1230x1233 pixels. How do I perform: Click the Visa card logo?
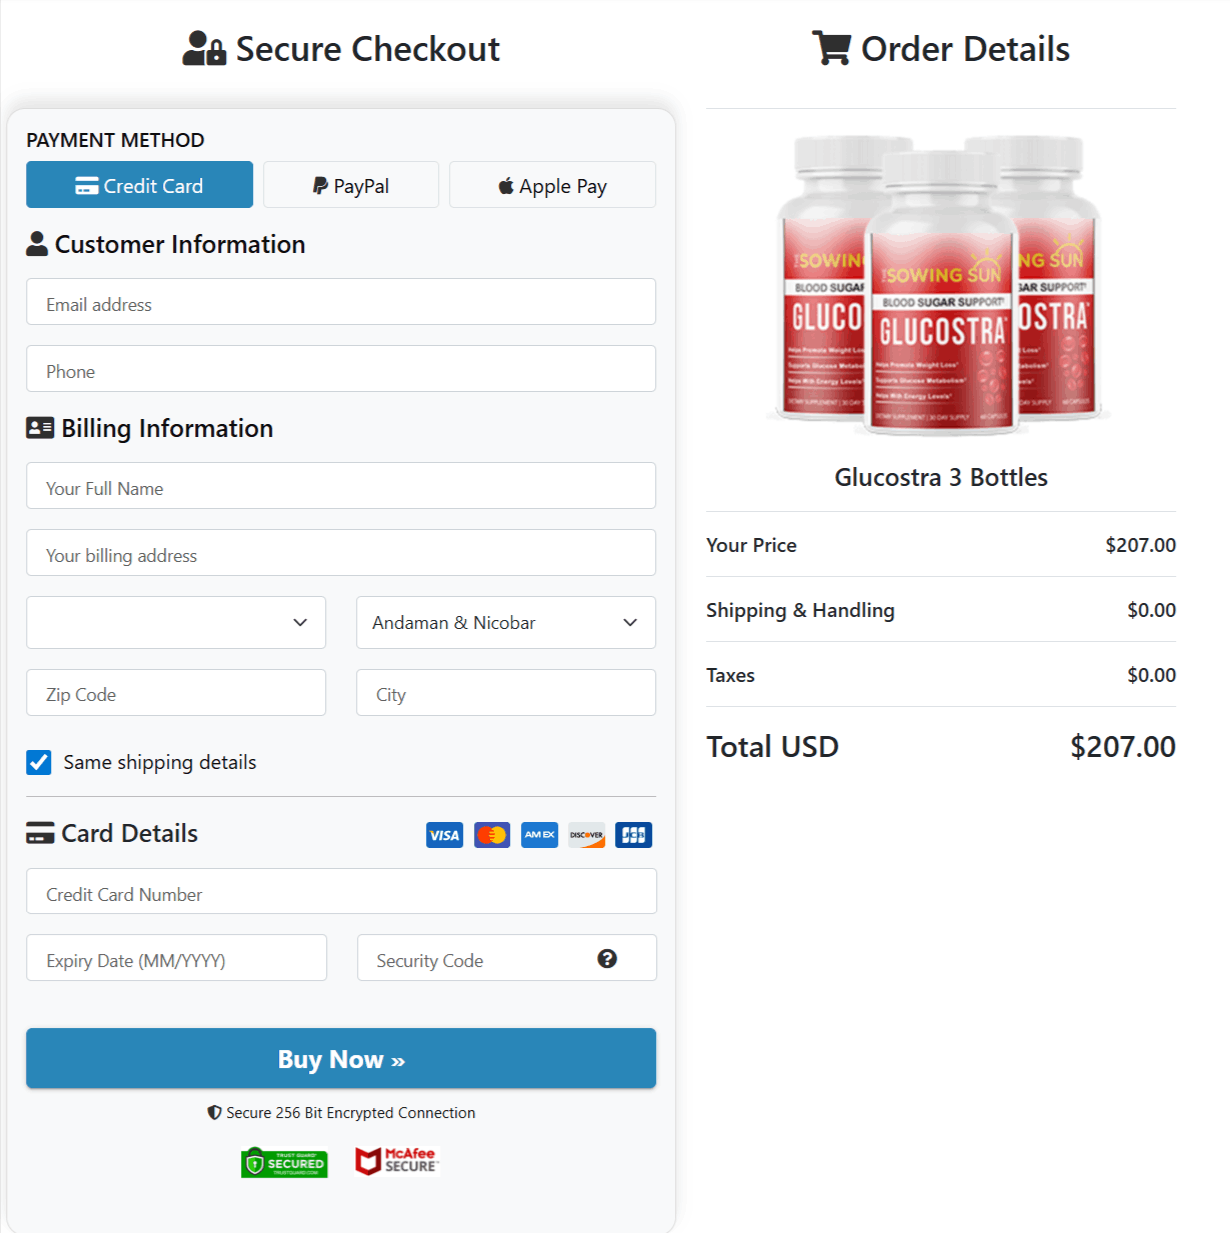pos(444,835)
